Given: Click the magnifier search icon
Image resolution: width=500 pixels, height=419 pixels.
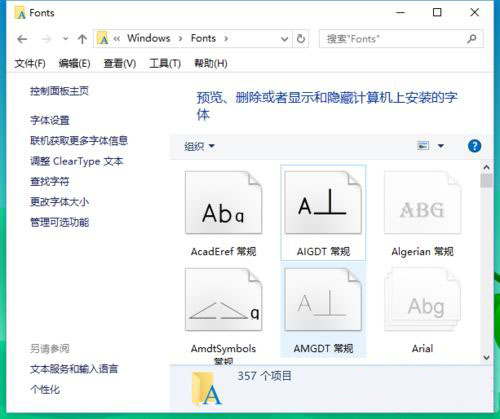Looking at the screenshot, I should coord(472,39).
